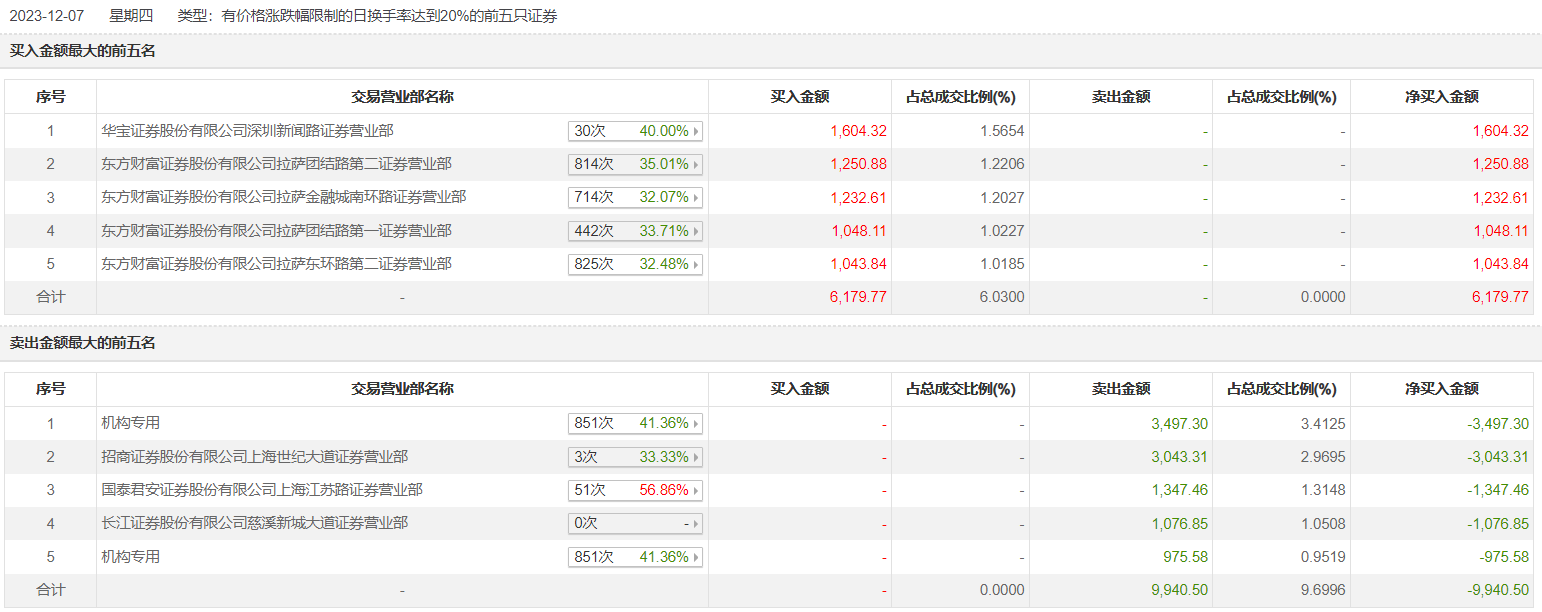Select 东方财富证券拉萨金融城南环路证券营业部
1542x612 pixels.
click(x=283, y=198)
